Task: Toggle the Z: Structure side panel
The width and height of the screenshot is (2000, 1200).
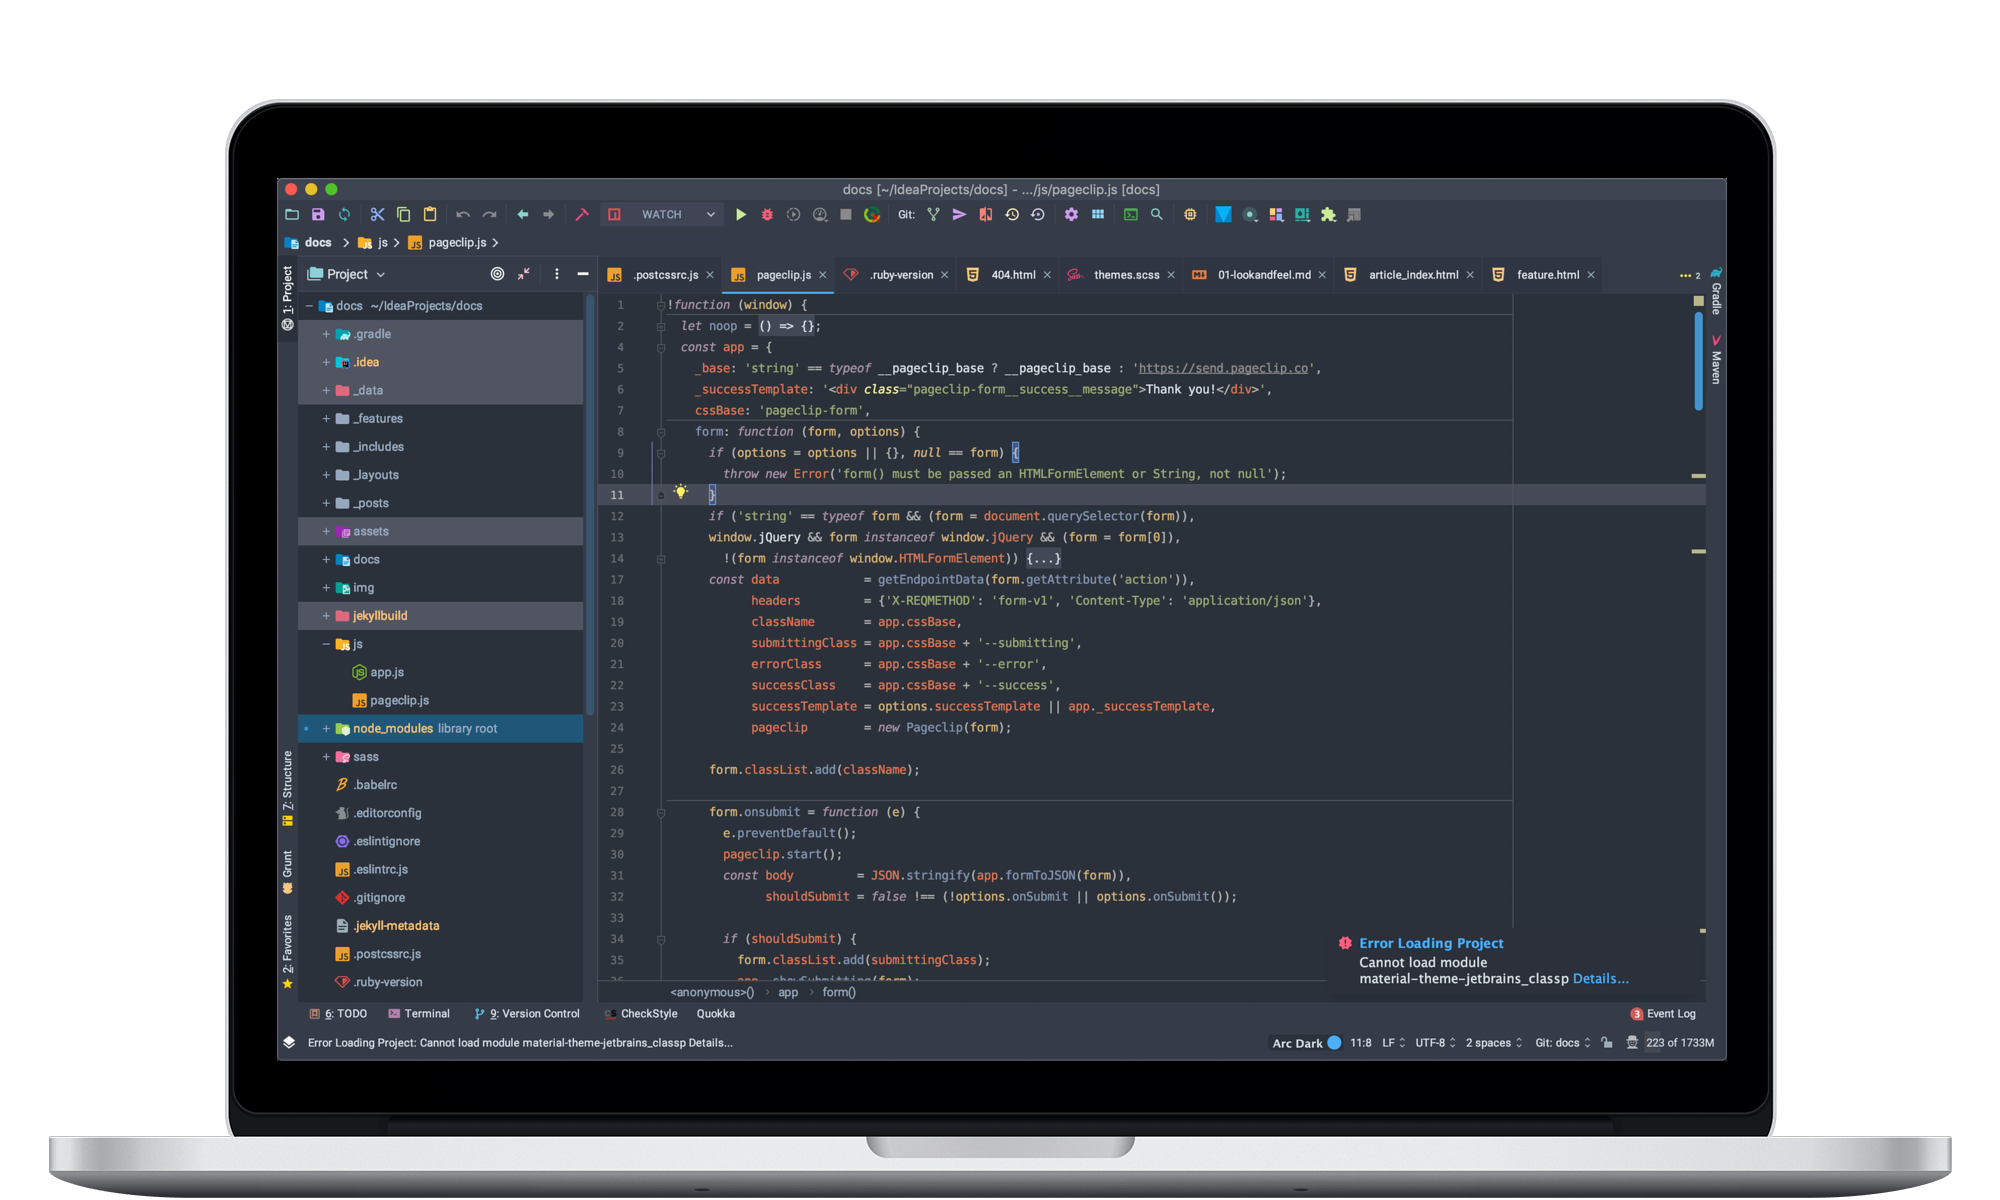Action: pos(288,788)
